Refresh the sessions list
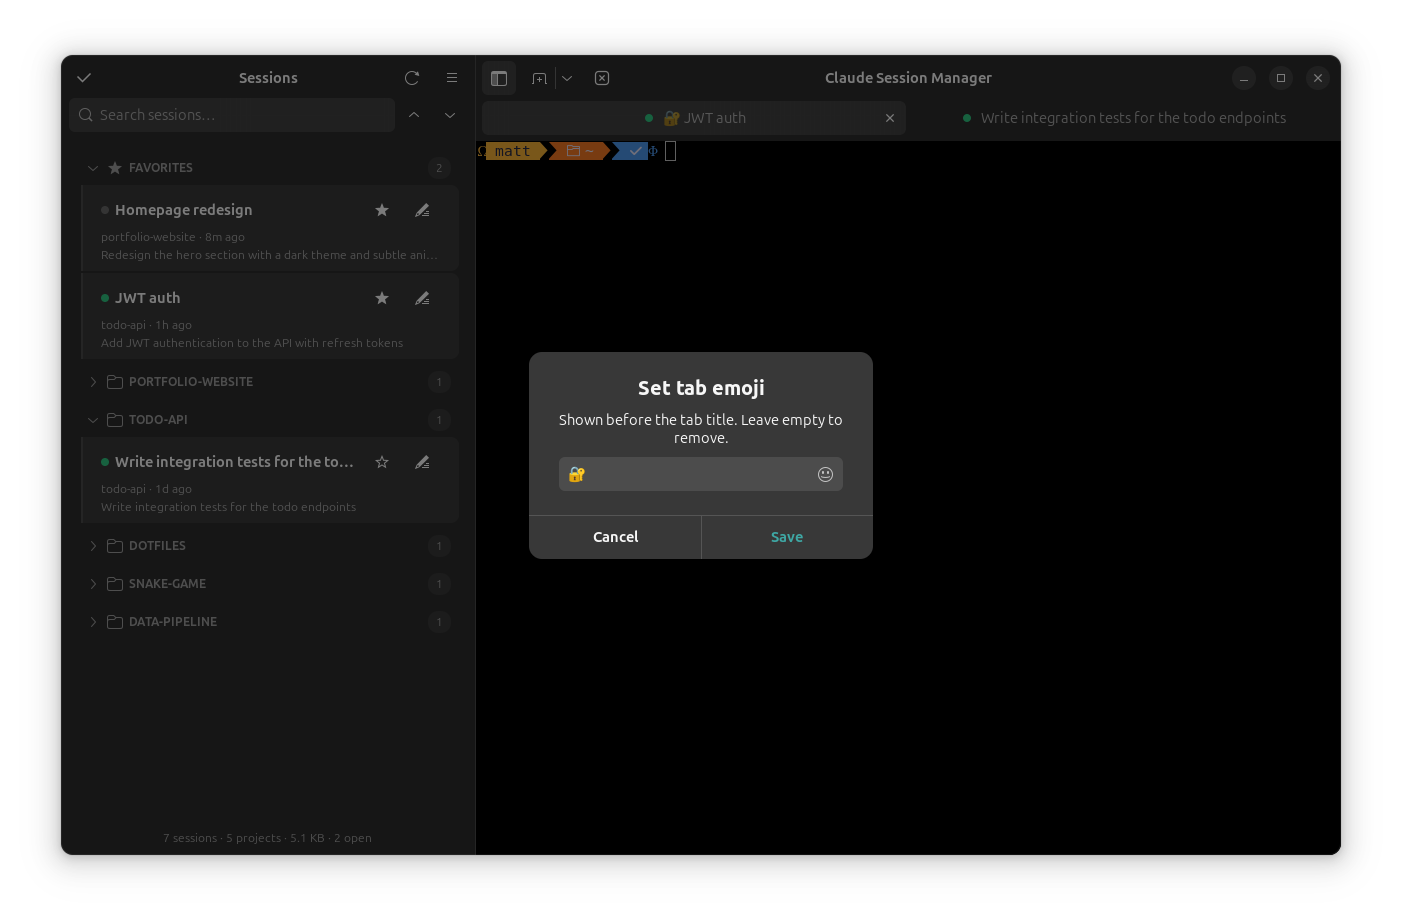The image size is (1402, 922). (x=412, y=78)
